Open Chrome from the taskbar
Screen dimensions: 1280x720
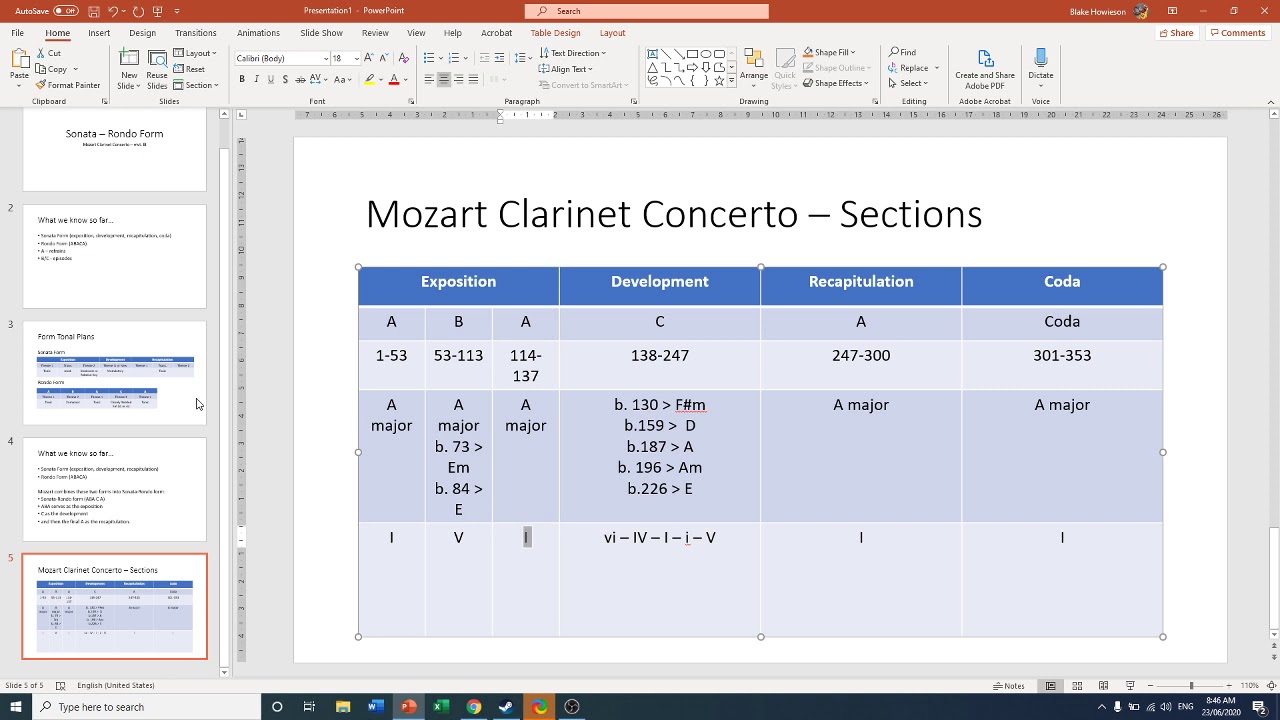(x=473, y=707)
